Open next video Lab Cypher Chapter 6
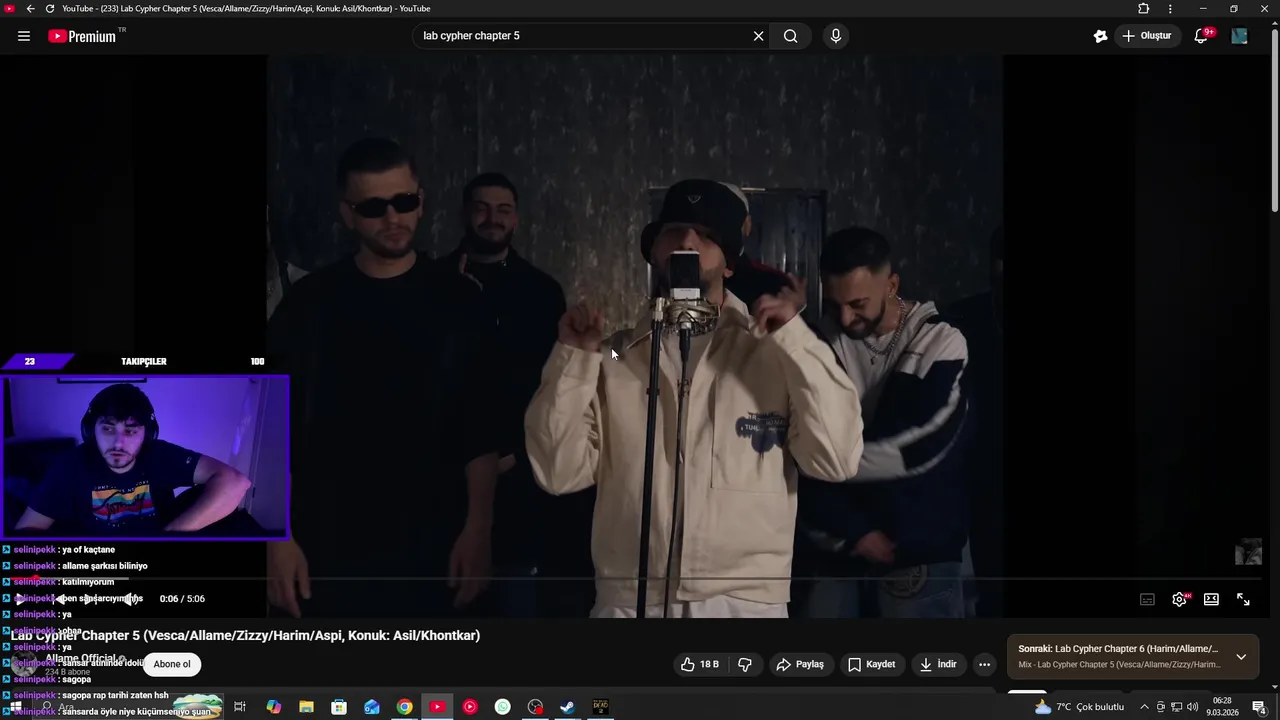The width and height of the screenshot is (1280, 720). point(1118,649)
